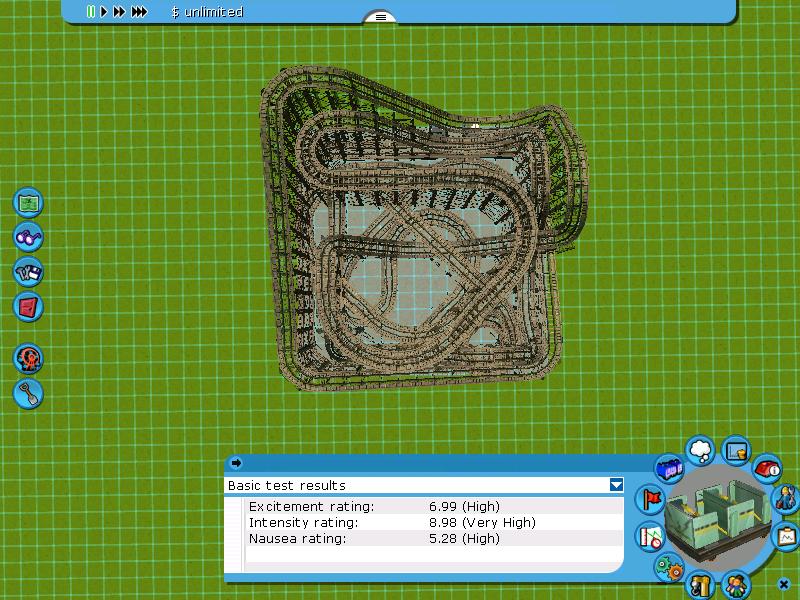Image resolution: width=800 pixels, height=600 pixels.
Task: Set game speed to normal play
Action: click(104, 11)
